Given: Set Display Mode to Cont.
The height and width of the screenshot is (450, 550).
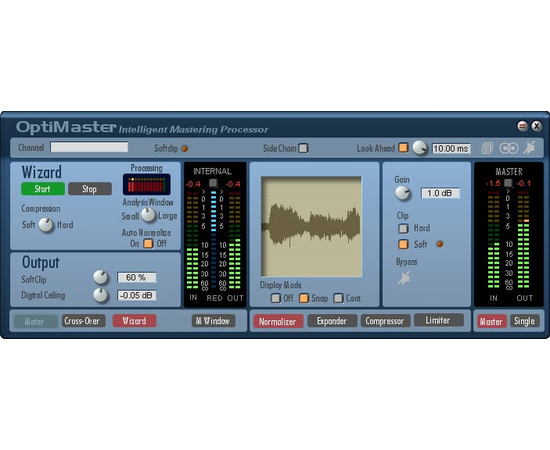Looking at the screenshot, I should click(x=338, y=298).
